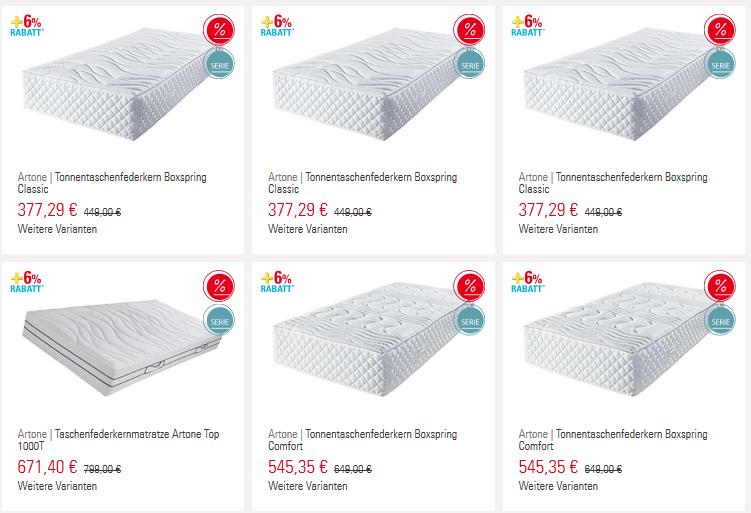Click the +6% Rabatt icon on middle Classic mattress
This screenshot has width=751, height=513.
(x=277, y=26)
